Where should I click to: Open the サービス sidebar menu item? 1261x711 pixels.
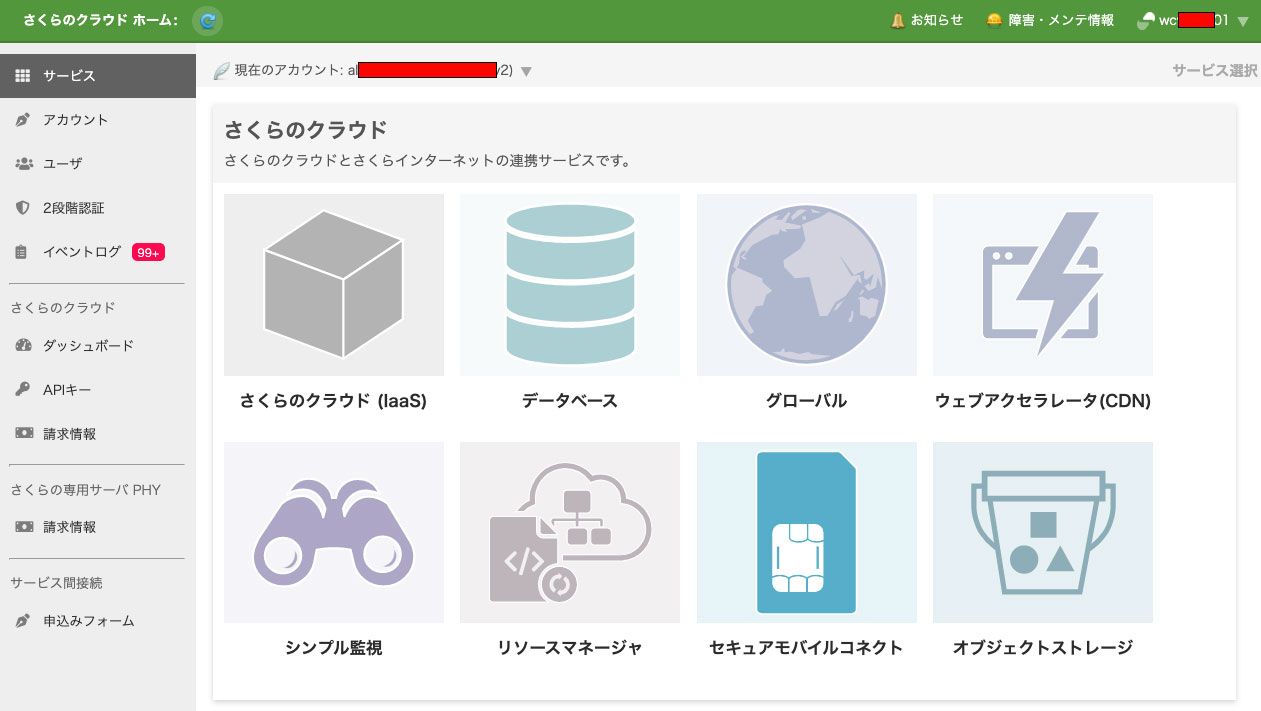[98, 76]
